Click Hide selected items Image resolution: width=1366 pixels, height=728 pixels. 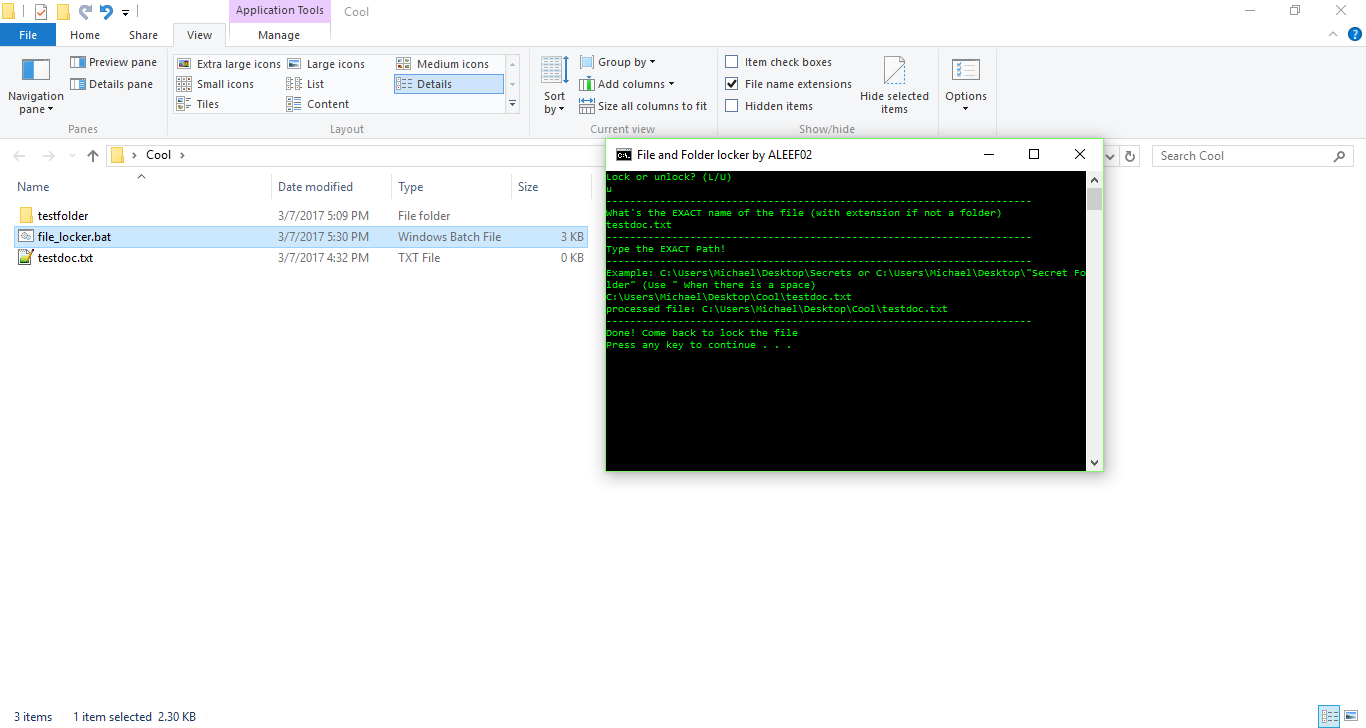[894, 86]
